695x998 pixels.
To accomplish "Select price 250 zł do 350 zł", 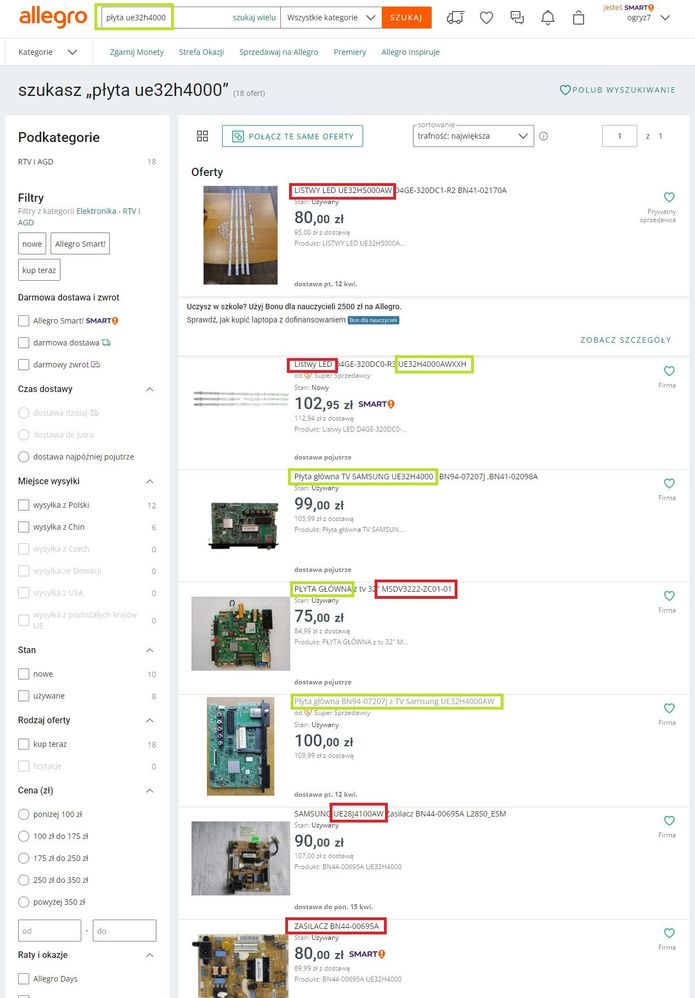I will coord(24,880).
